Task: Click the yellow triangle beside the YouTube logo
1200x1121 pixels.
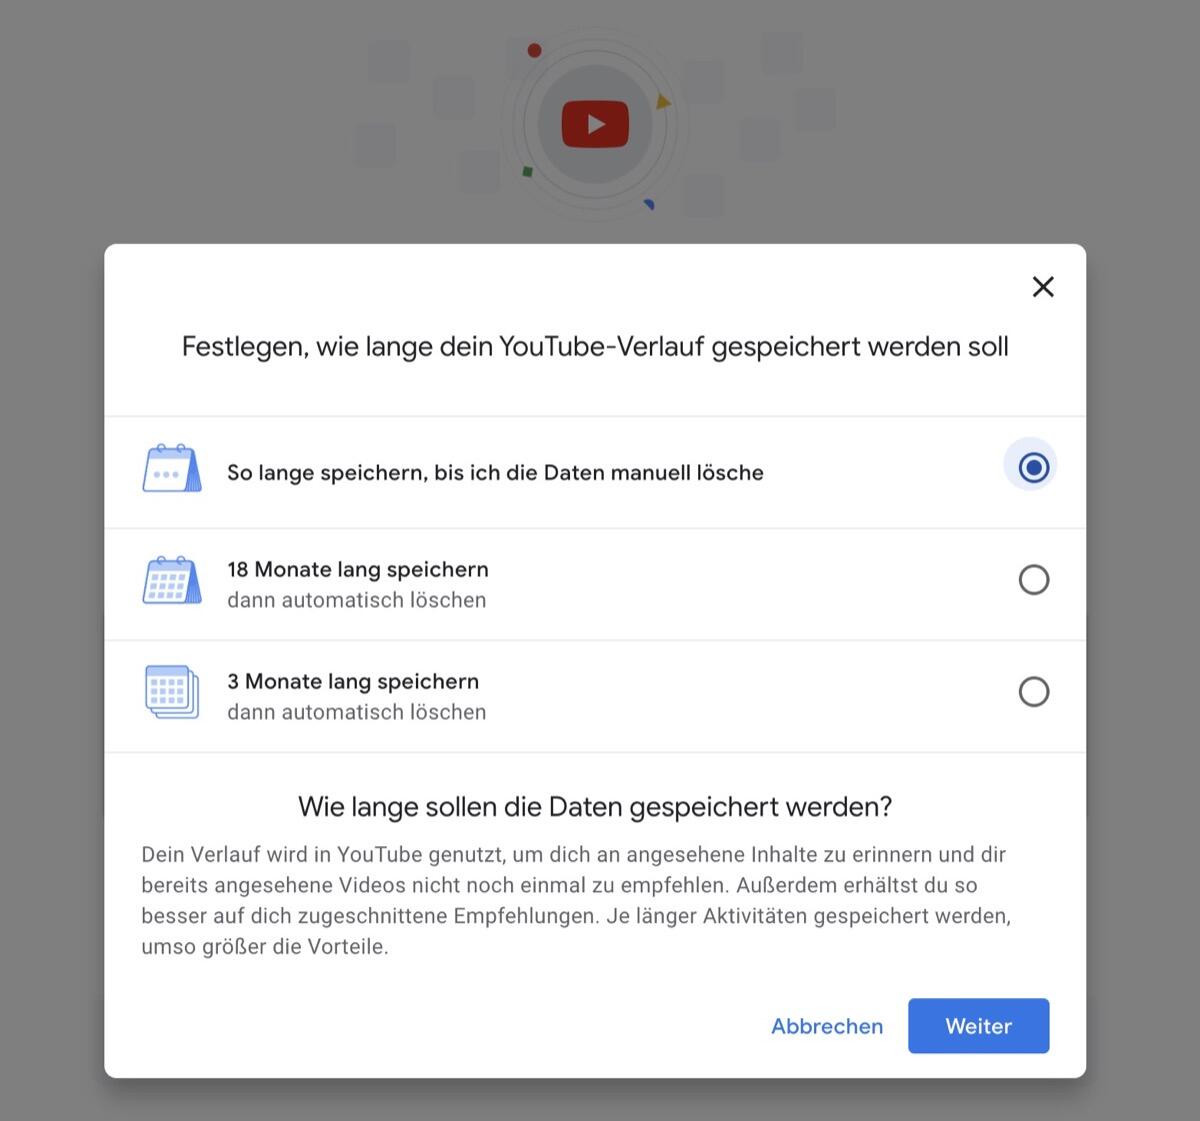Action: (662, 102)
